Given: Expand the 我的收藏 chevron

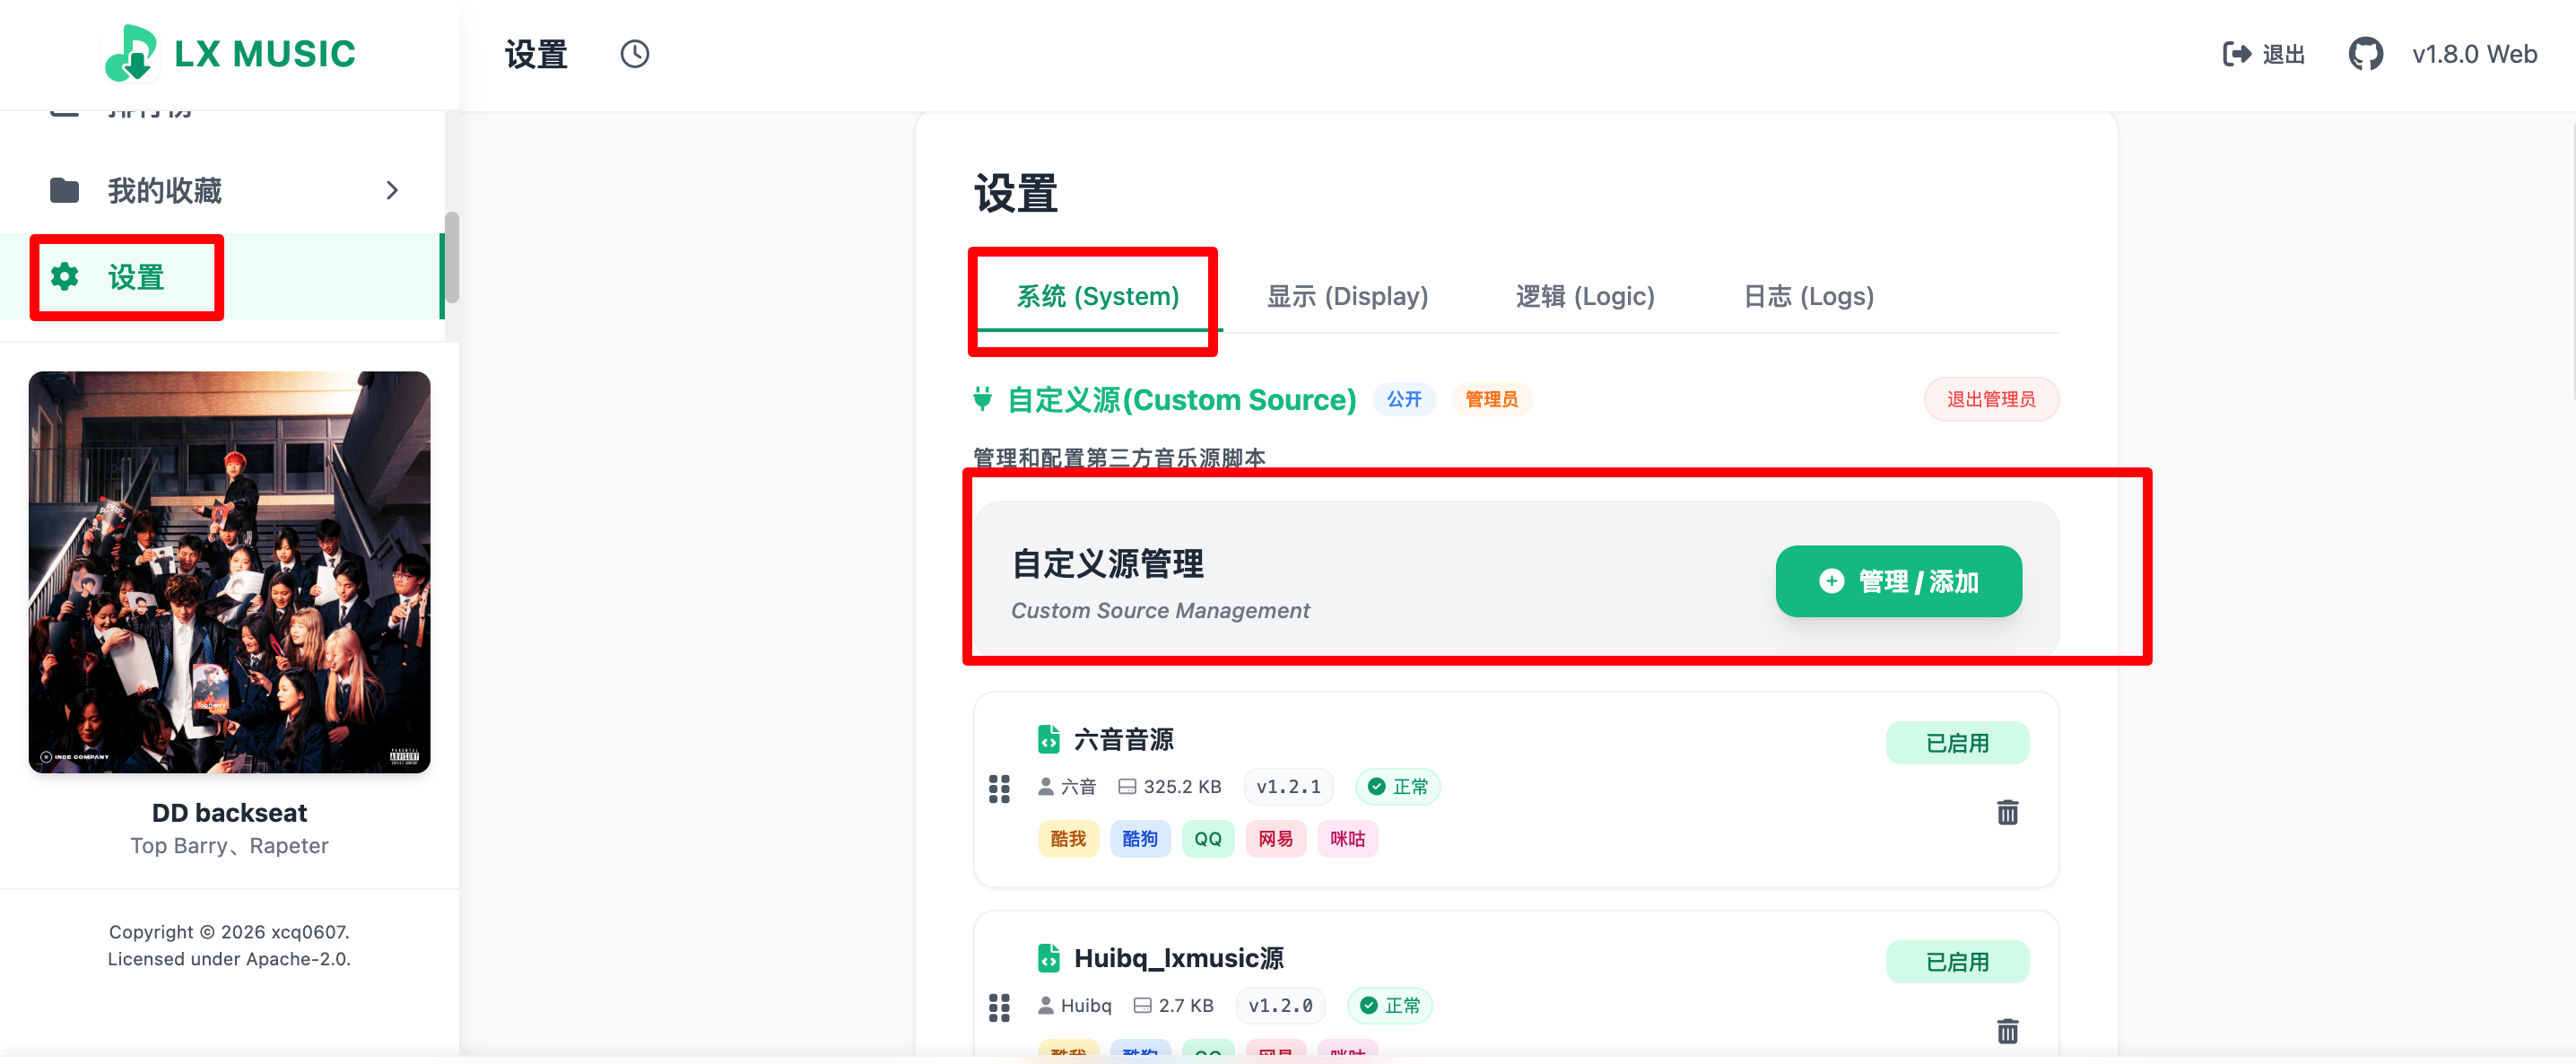Looking at the screenshot, I should click(x=392, y=190).
